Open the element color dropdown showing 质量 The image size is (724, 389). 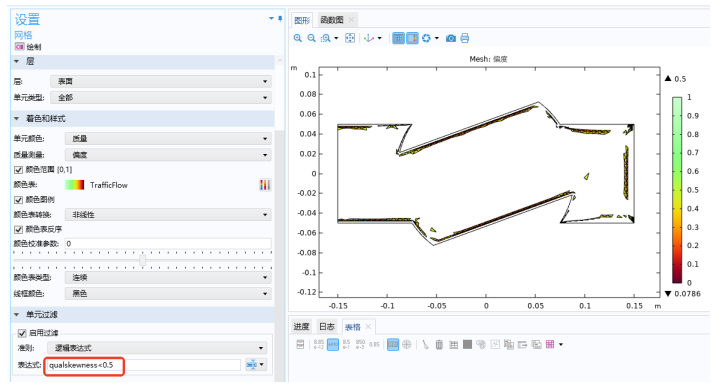(x=168, y=139)
